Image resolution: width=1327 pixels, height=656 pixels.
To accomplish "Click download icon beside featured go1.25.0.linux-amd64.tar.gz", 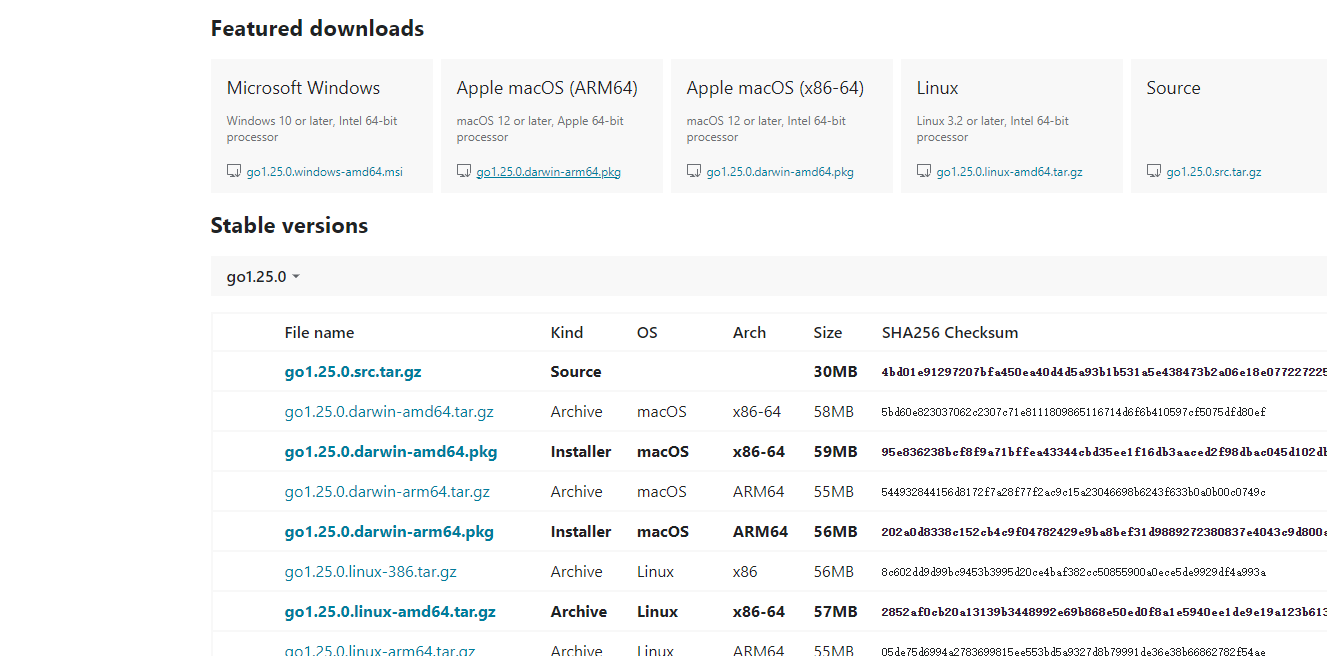I will point(923,171).
